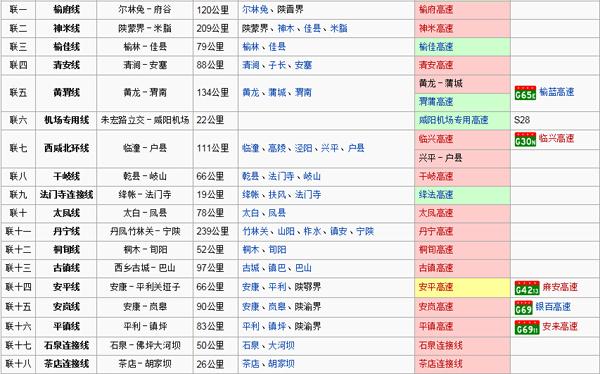Follow the 安来高速 link

tap(560, 327)
